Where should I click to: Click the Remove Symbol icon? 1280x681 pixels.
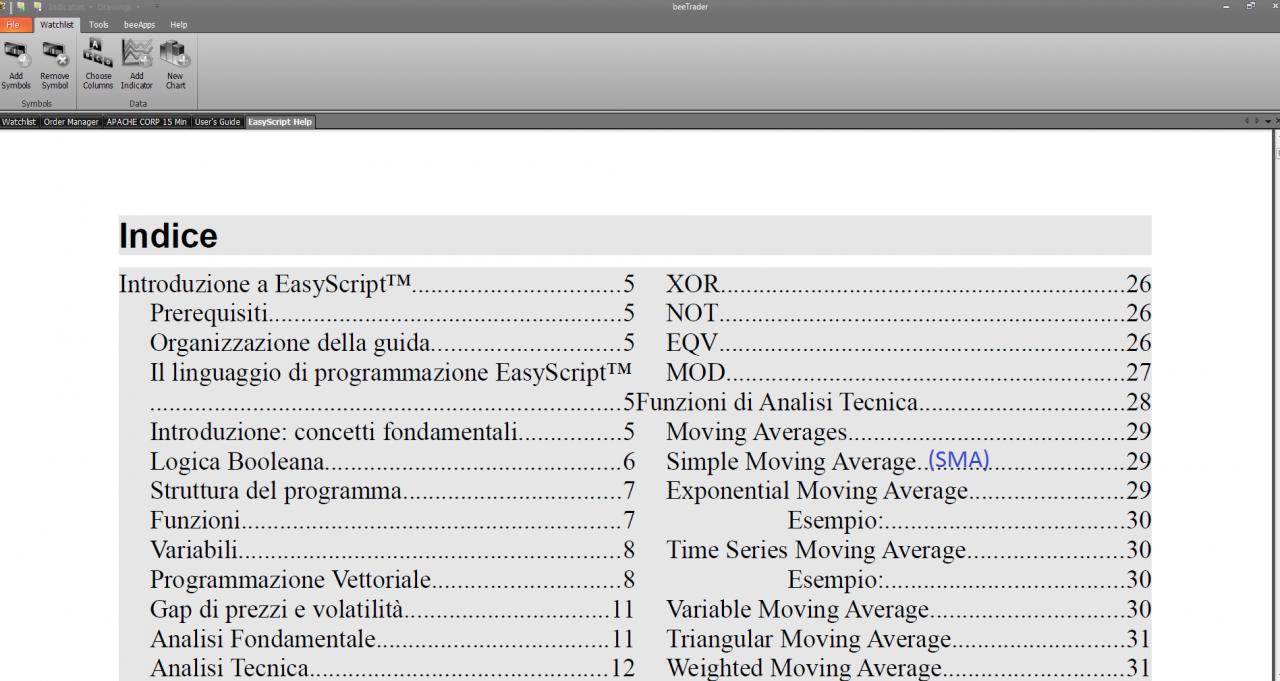(x=54, y=66)
